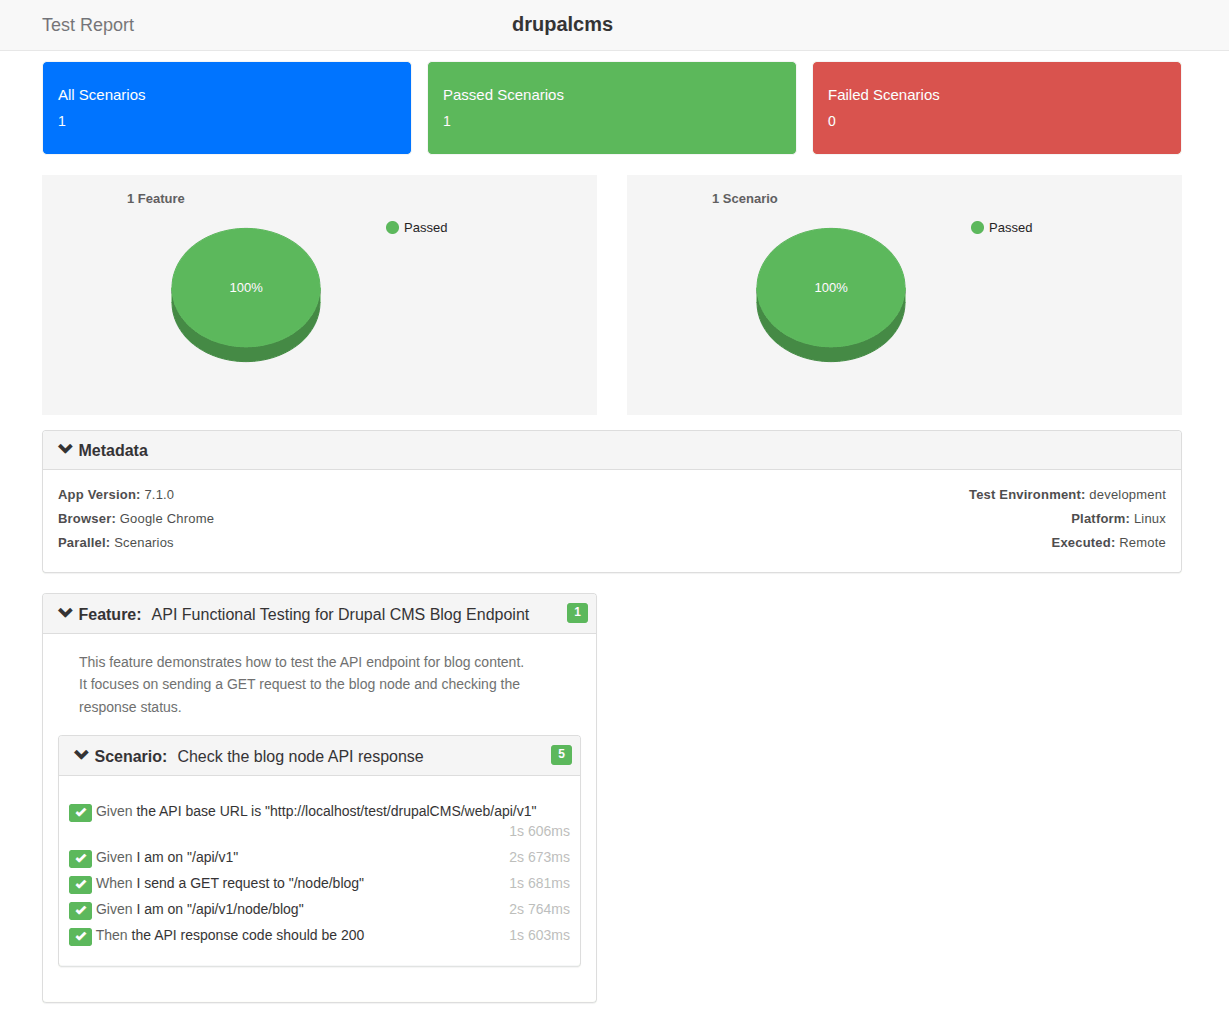Click the drupalcms title in header

(x=562, y=25)
